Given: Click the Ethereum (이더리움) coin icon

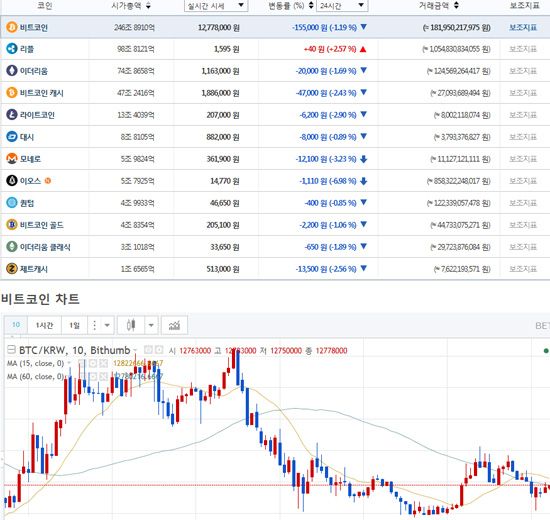Looking at the screenshot, I should 12,71.
